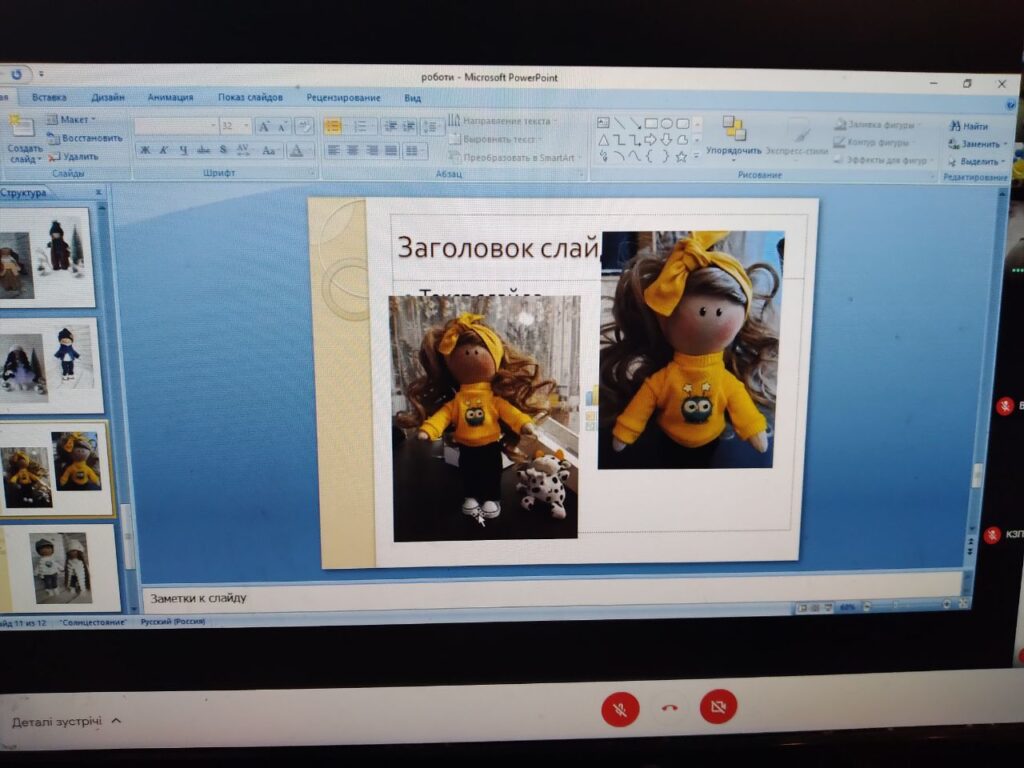
Task: Click the font color A button
Action: (296, 151)
